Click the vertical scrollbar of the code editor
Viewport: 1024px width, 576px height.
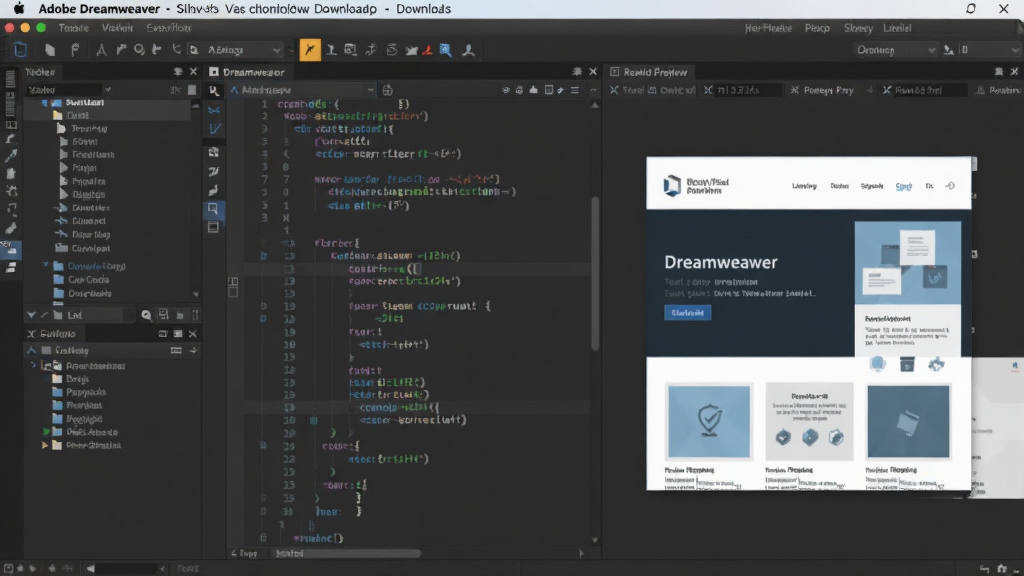pos(595,273)
